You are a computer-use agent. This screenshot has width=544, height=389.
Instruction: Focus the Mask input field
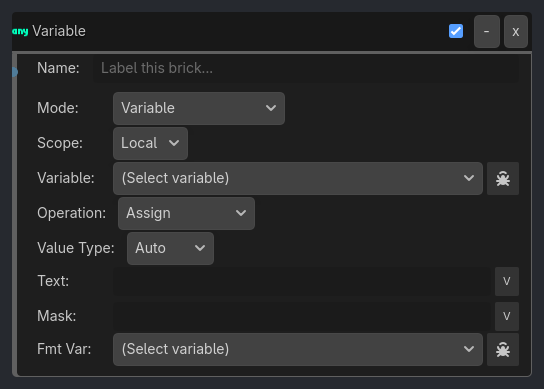(302, 316)
